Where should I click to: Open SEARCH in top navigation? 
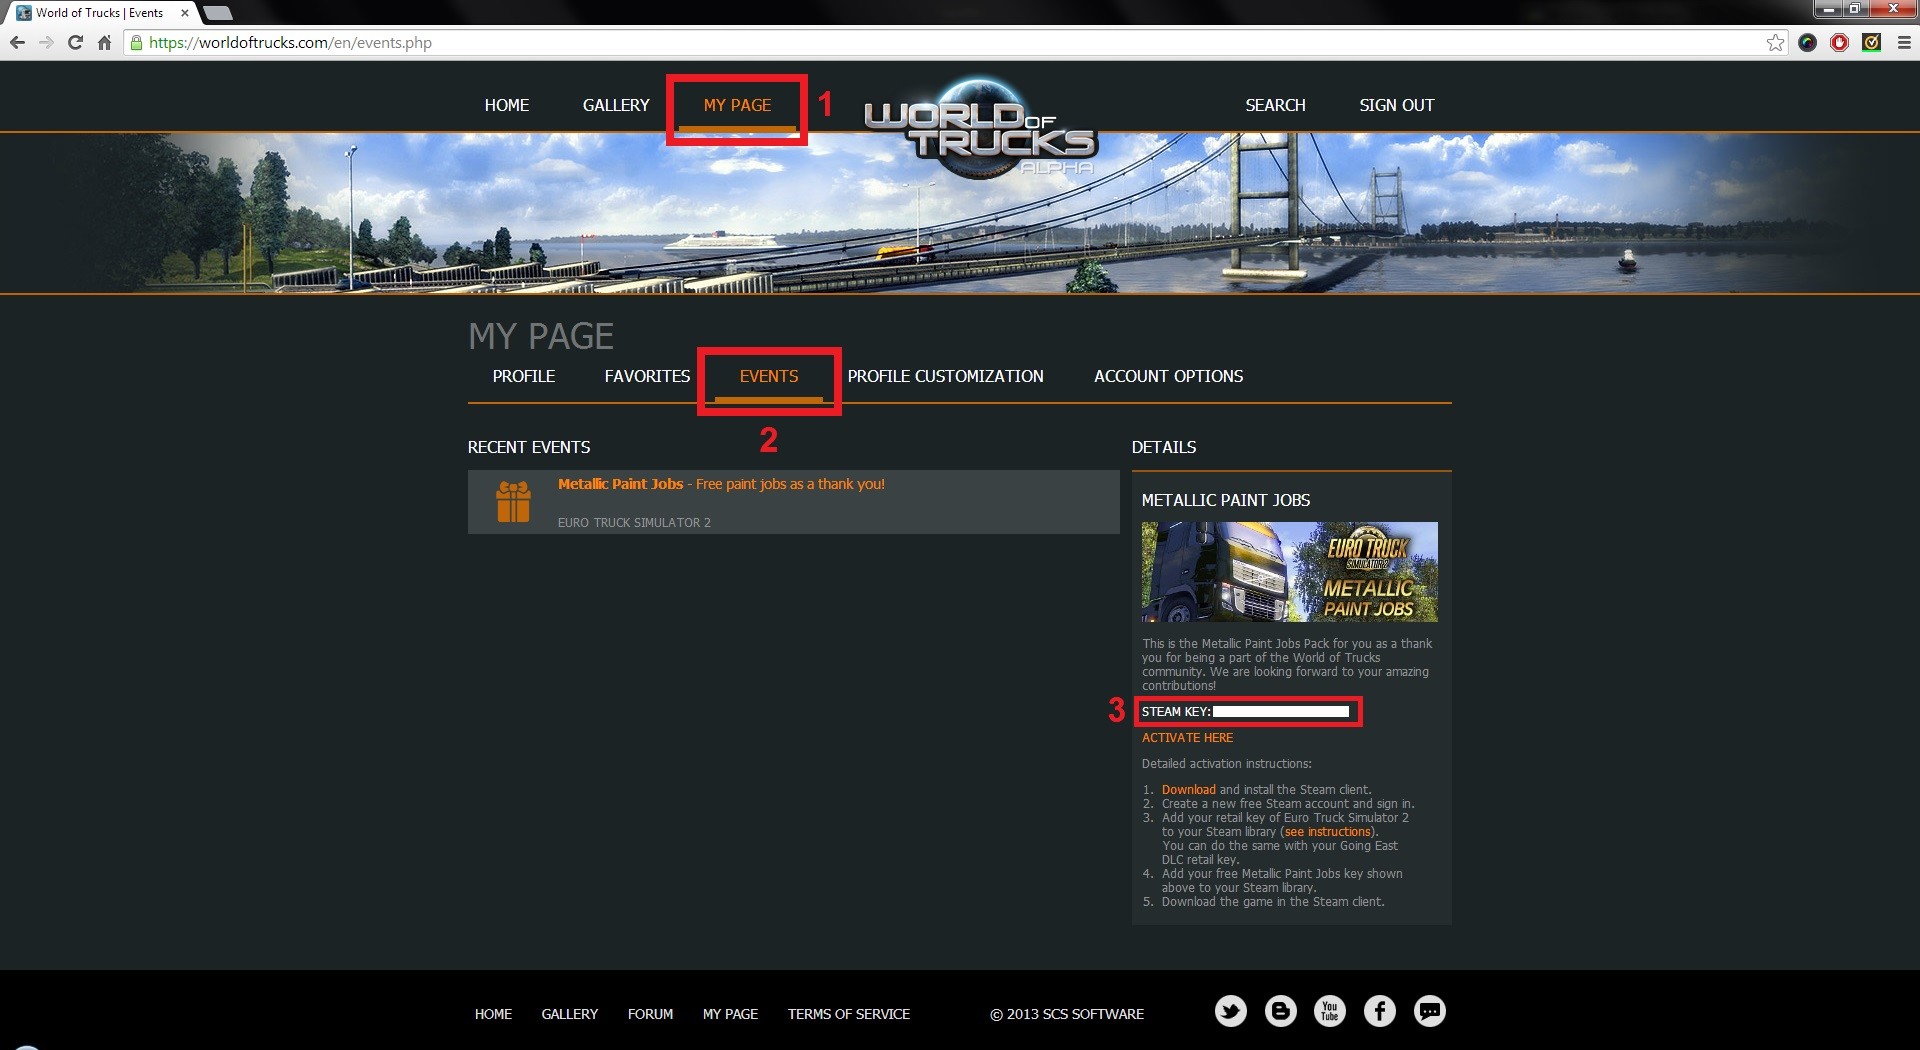tap(1275, 105)
